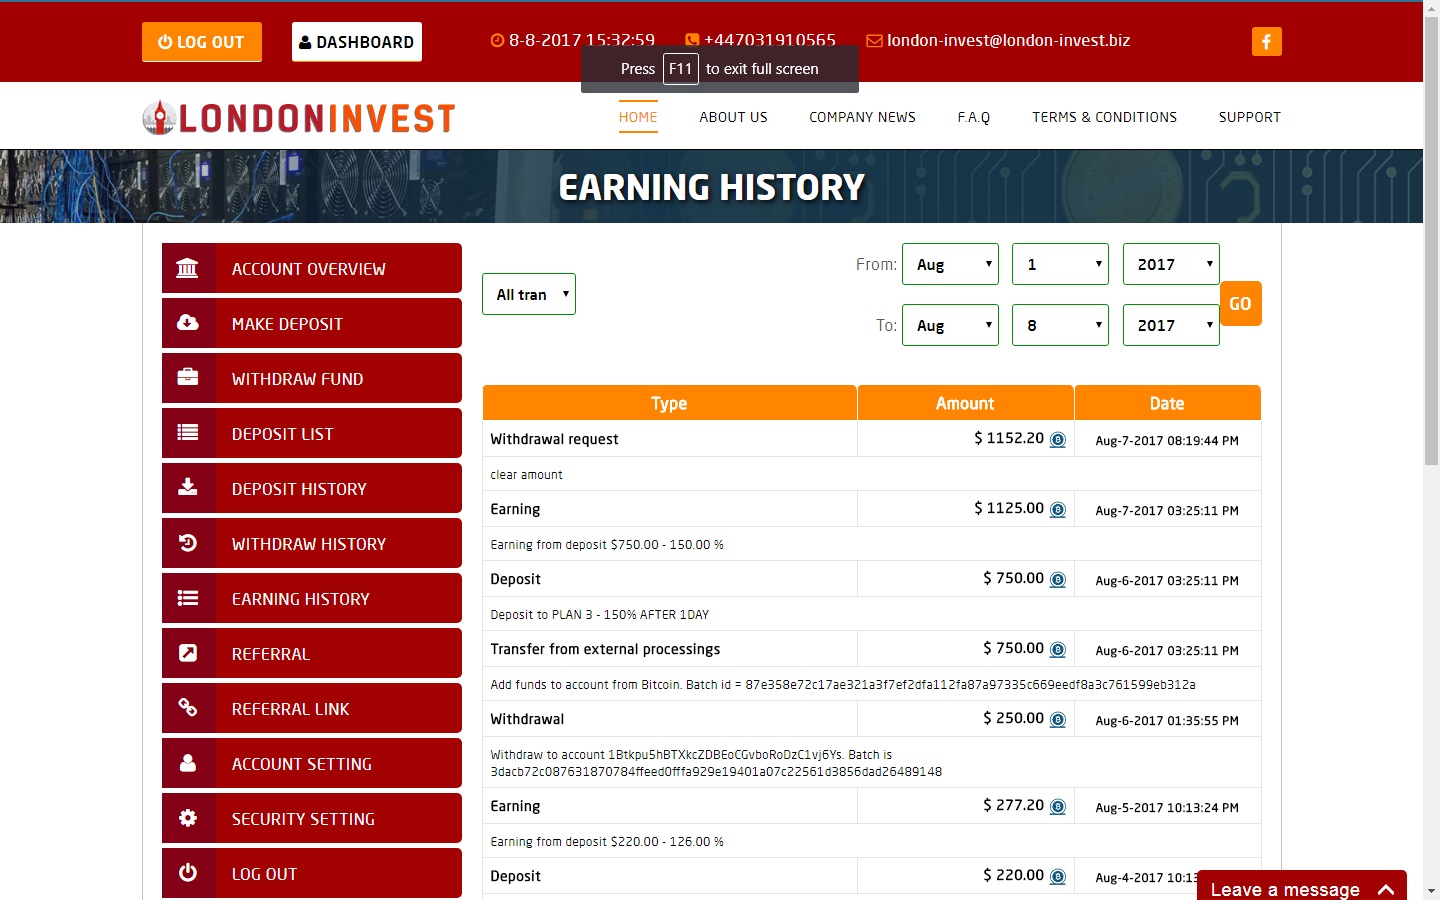Click the chain icon beside Referral Link
The image size is (1440, 900).
(187, 707)
